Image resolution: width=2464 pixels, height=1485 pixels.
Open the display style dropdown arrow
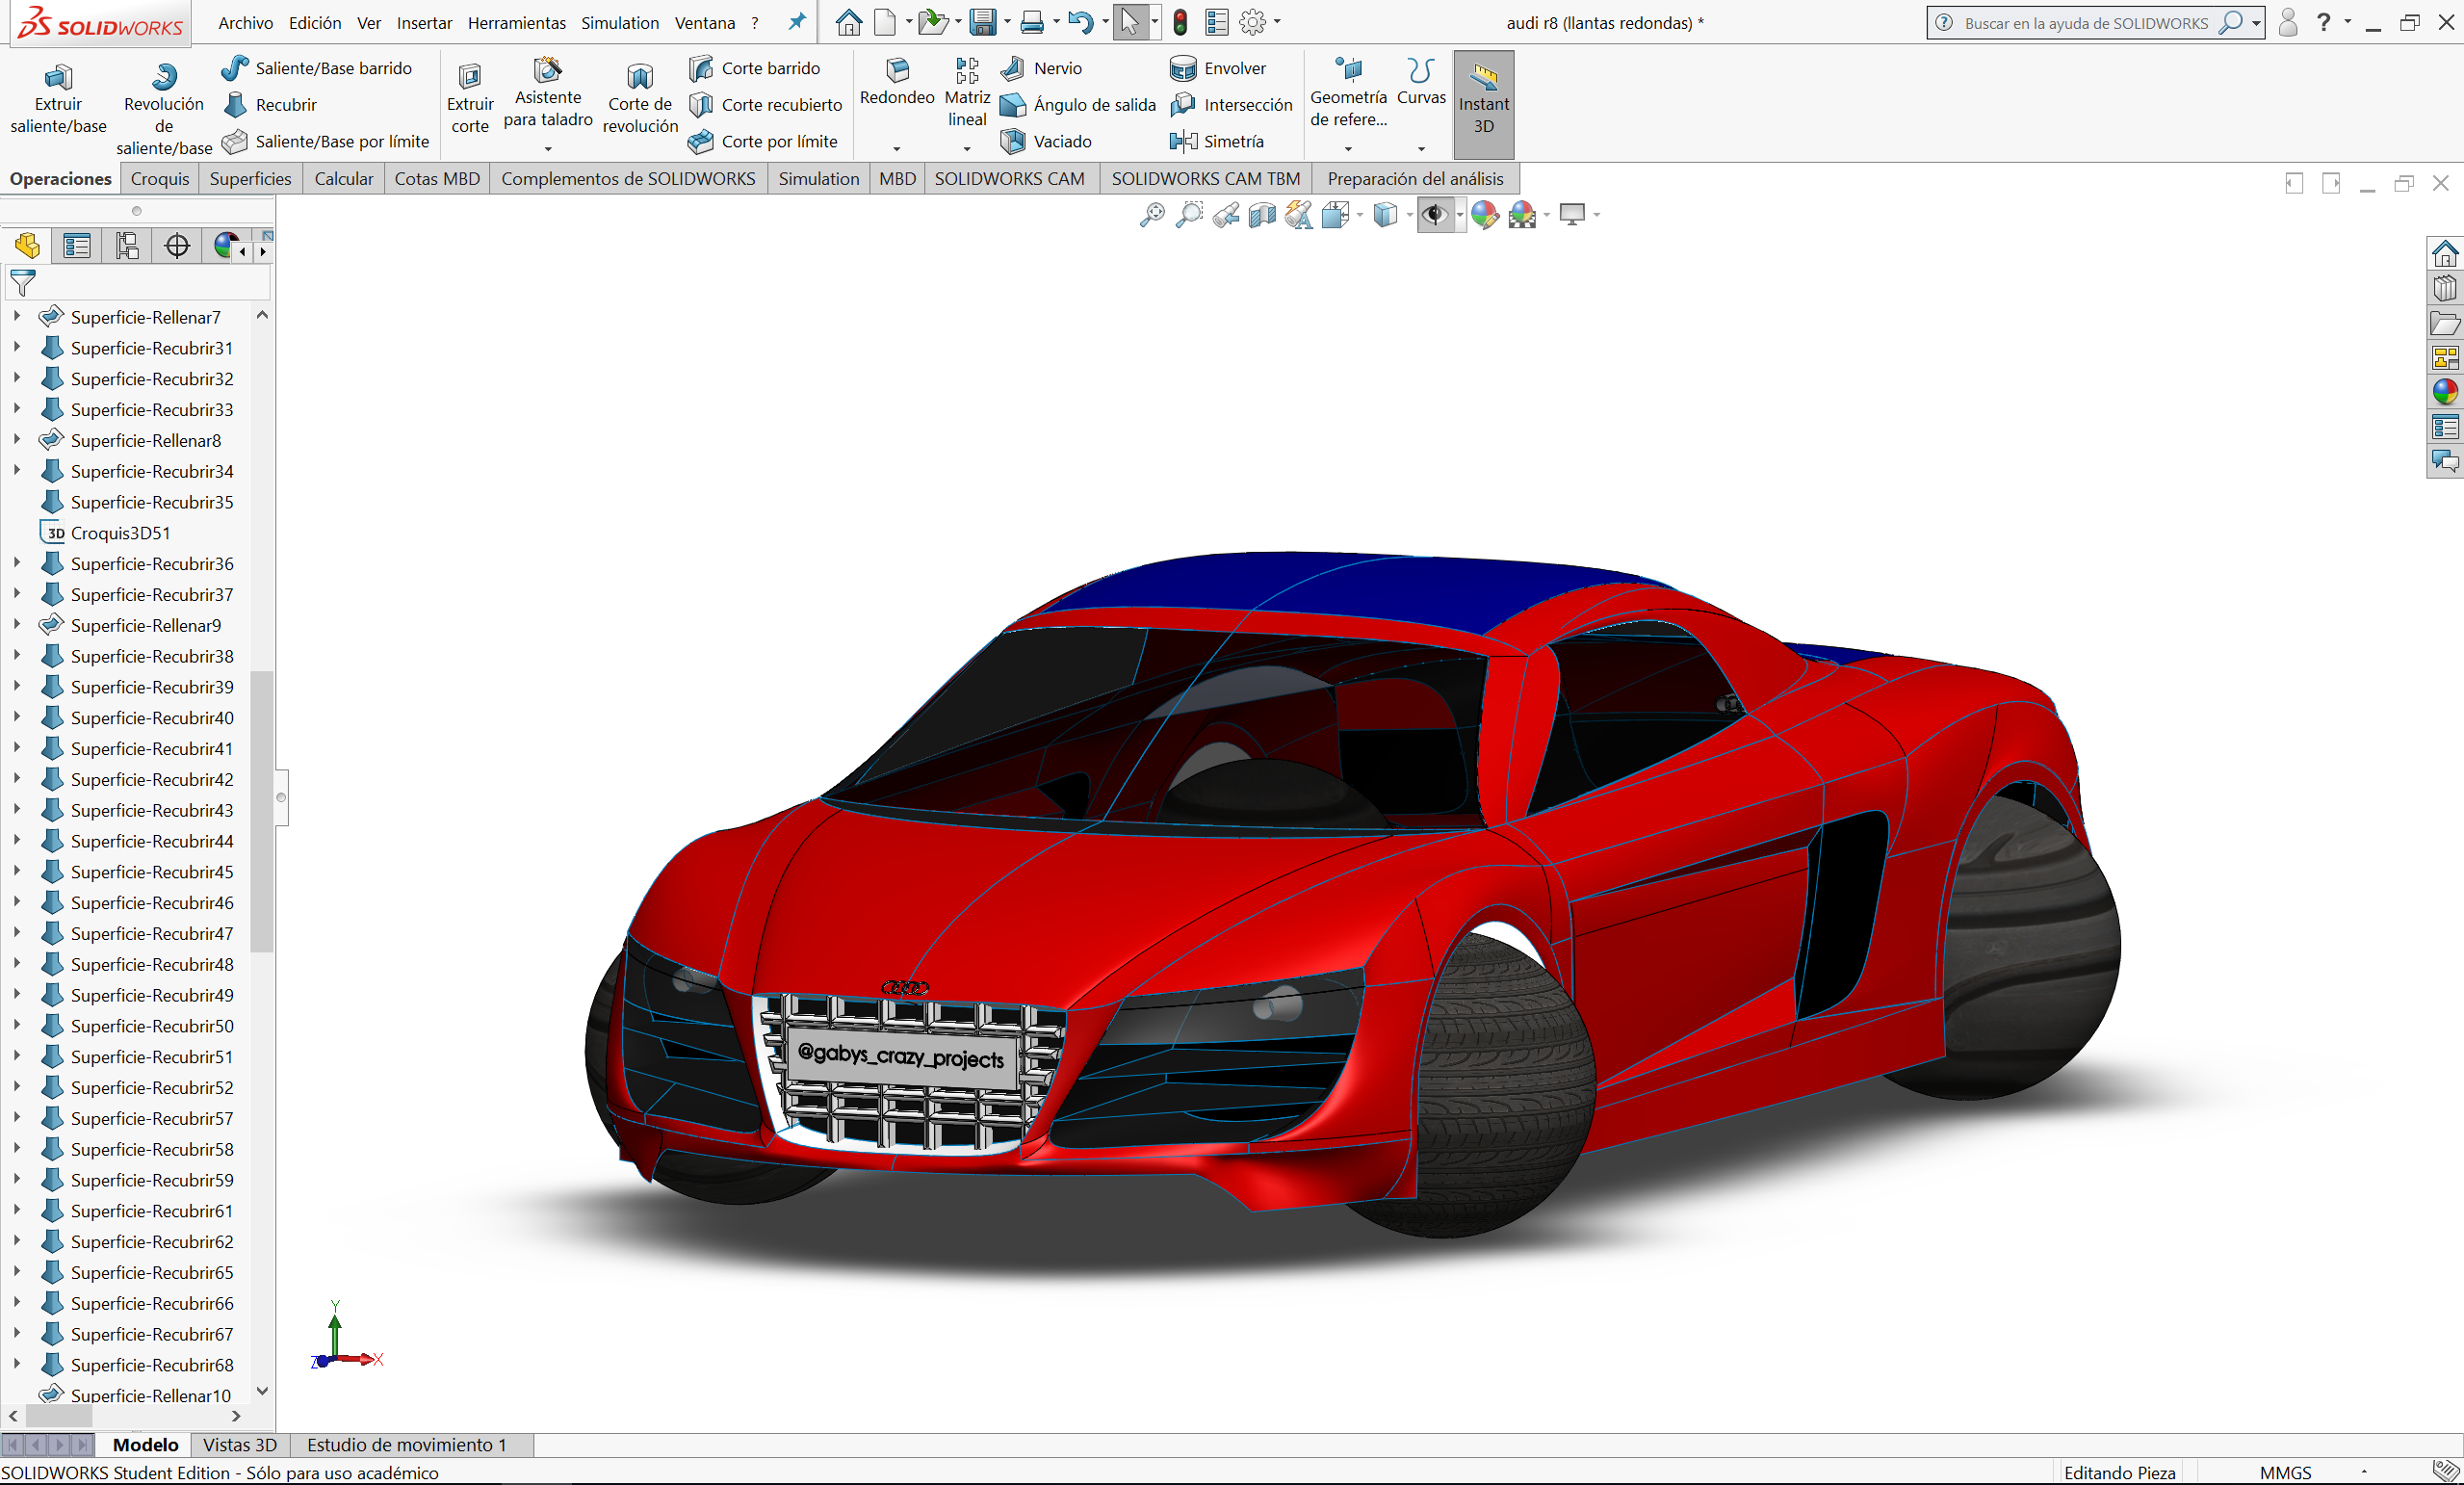[x=1410, y=215]
